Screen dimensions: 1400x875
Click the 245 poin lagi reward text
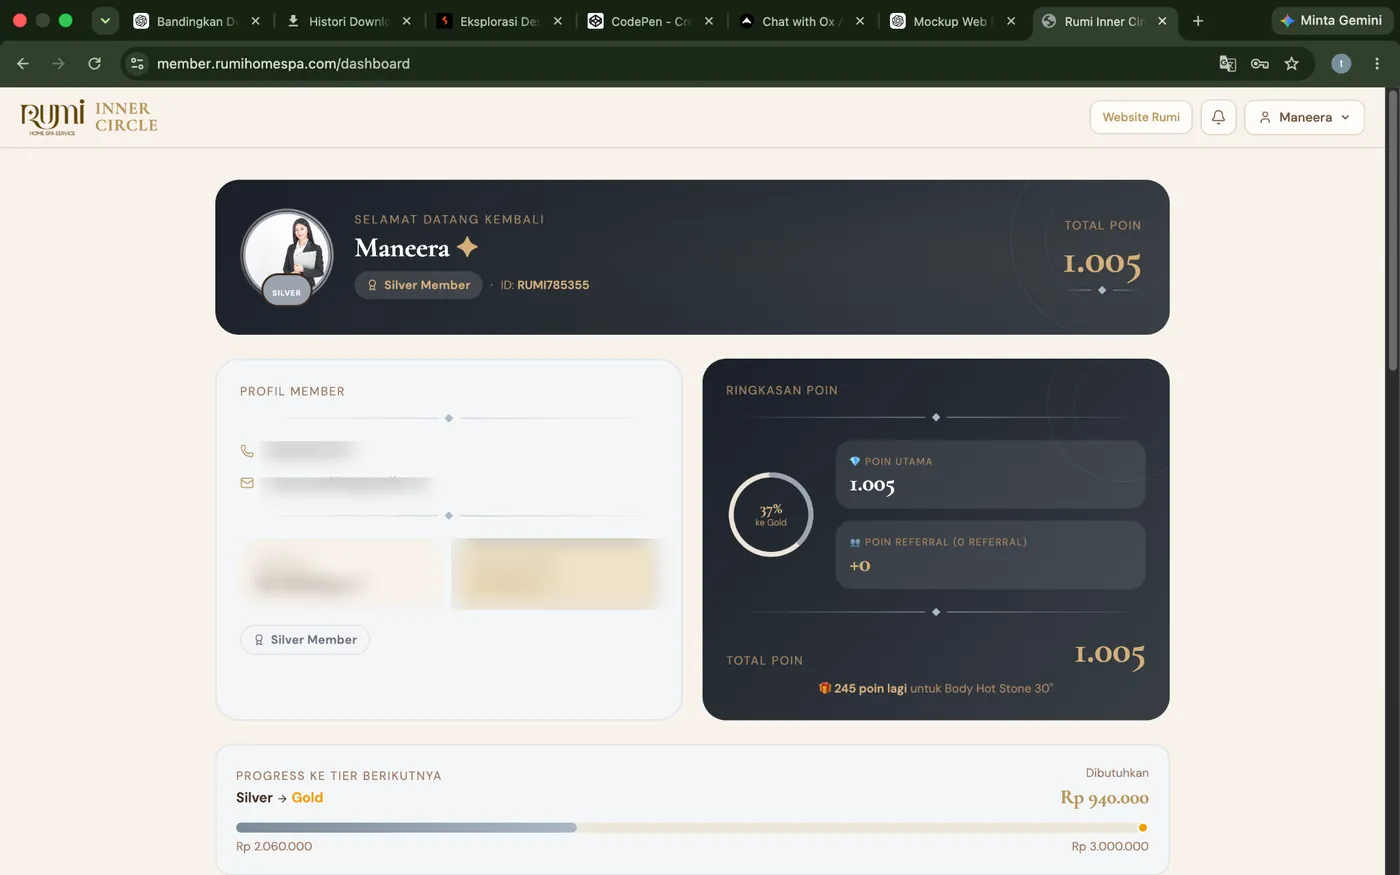tap(871, 688)
